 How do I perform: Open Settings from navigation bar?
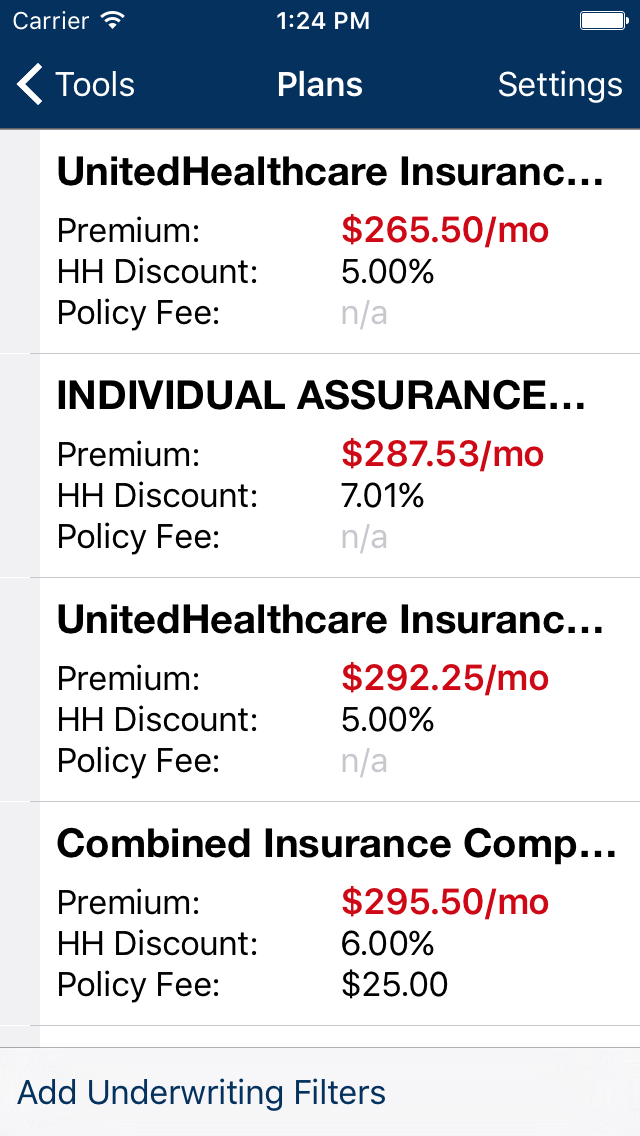coord(560,85)
